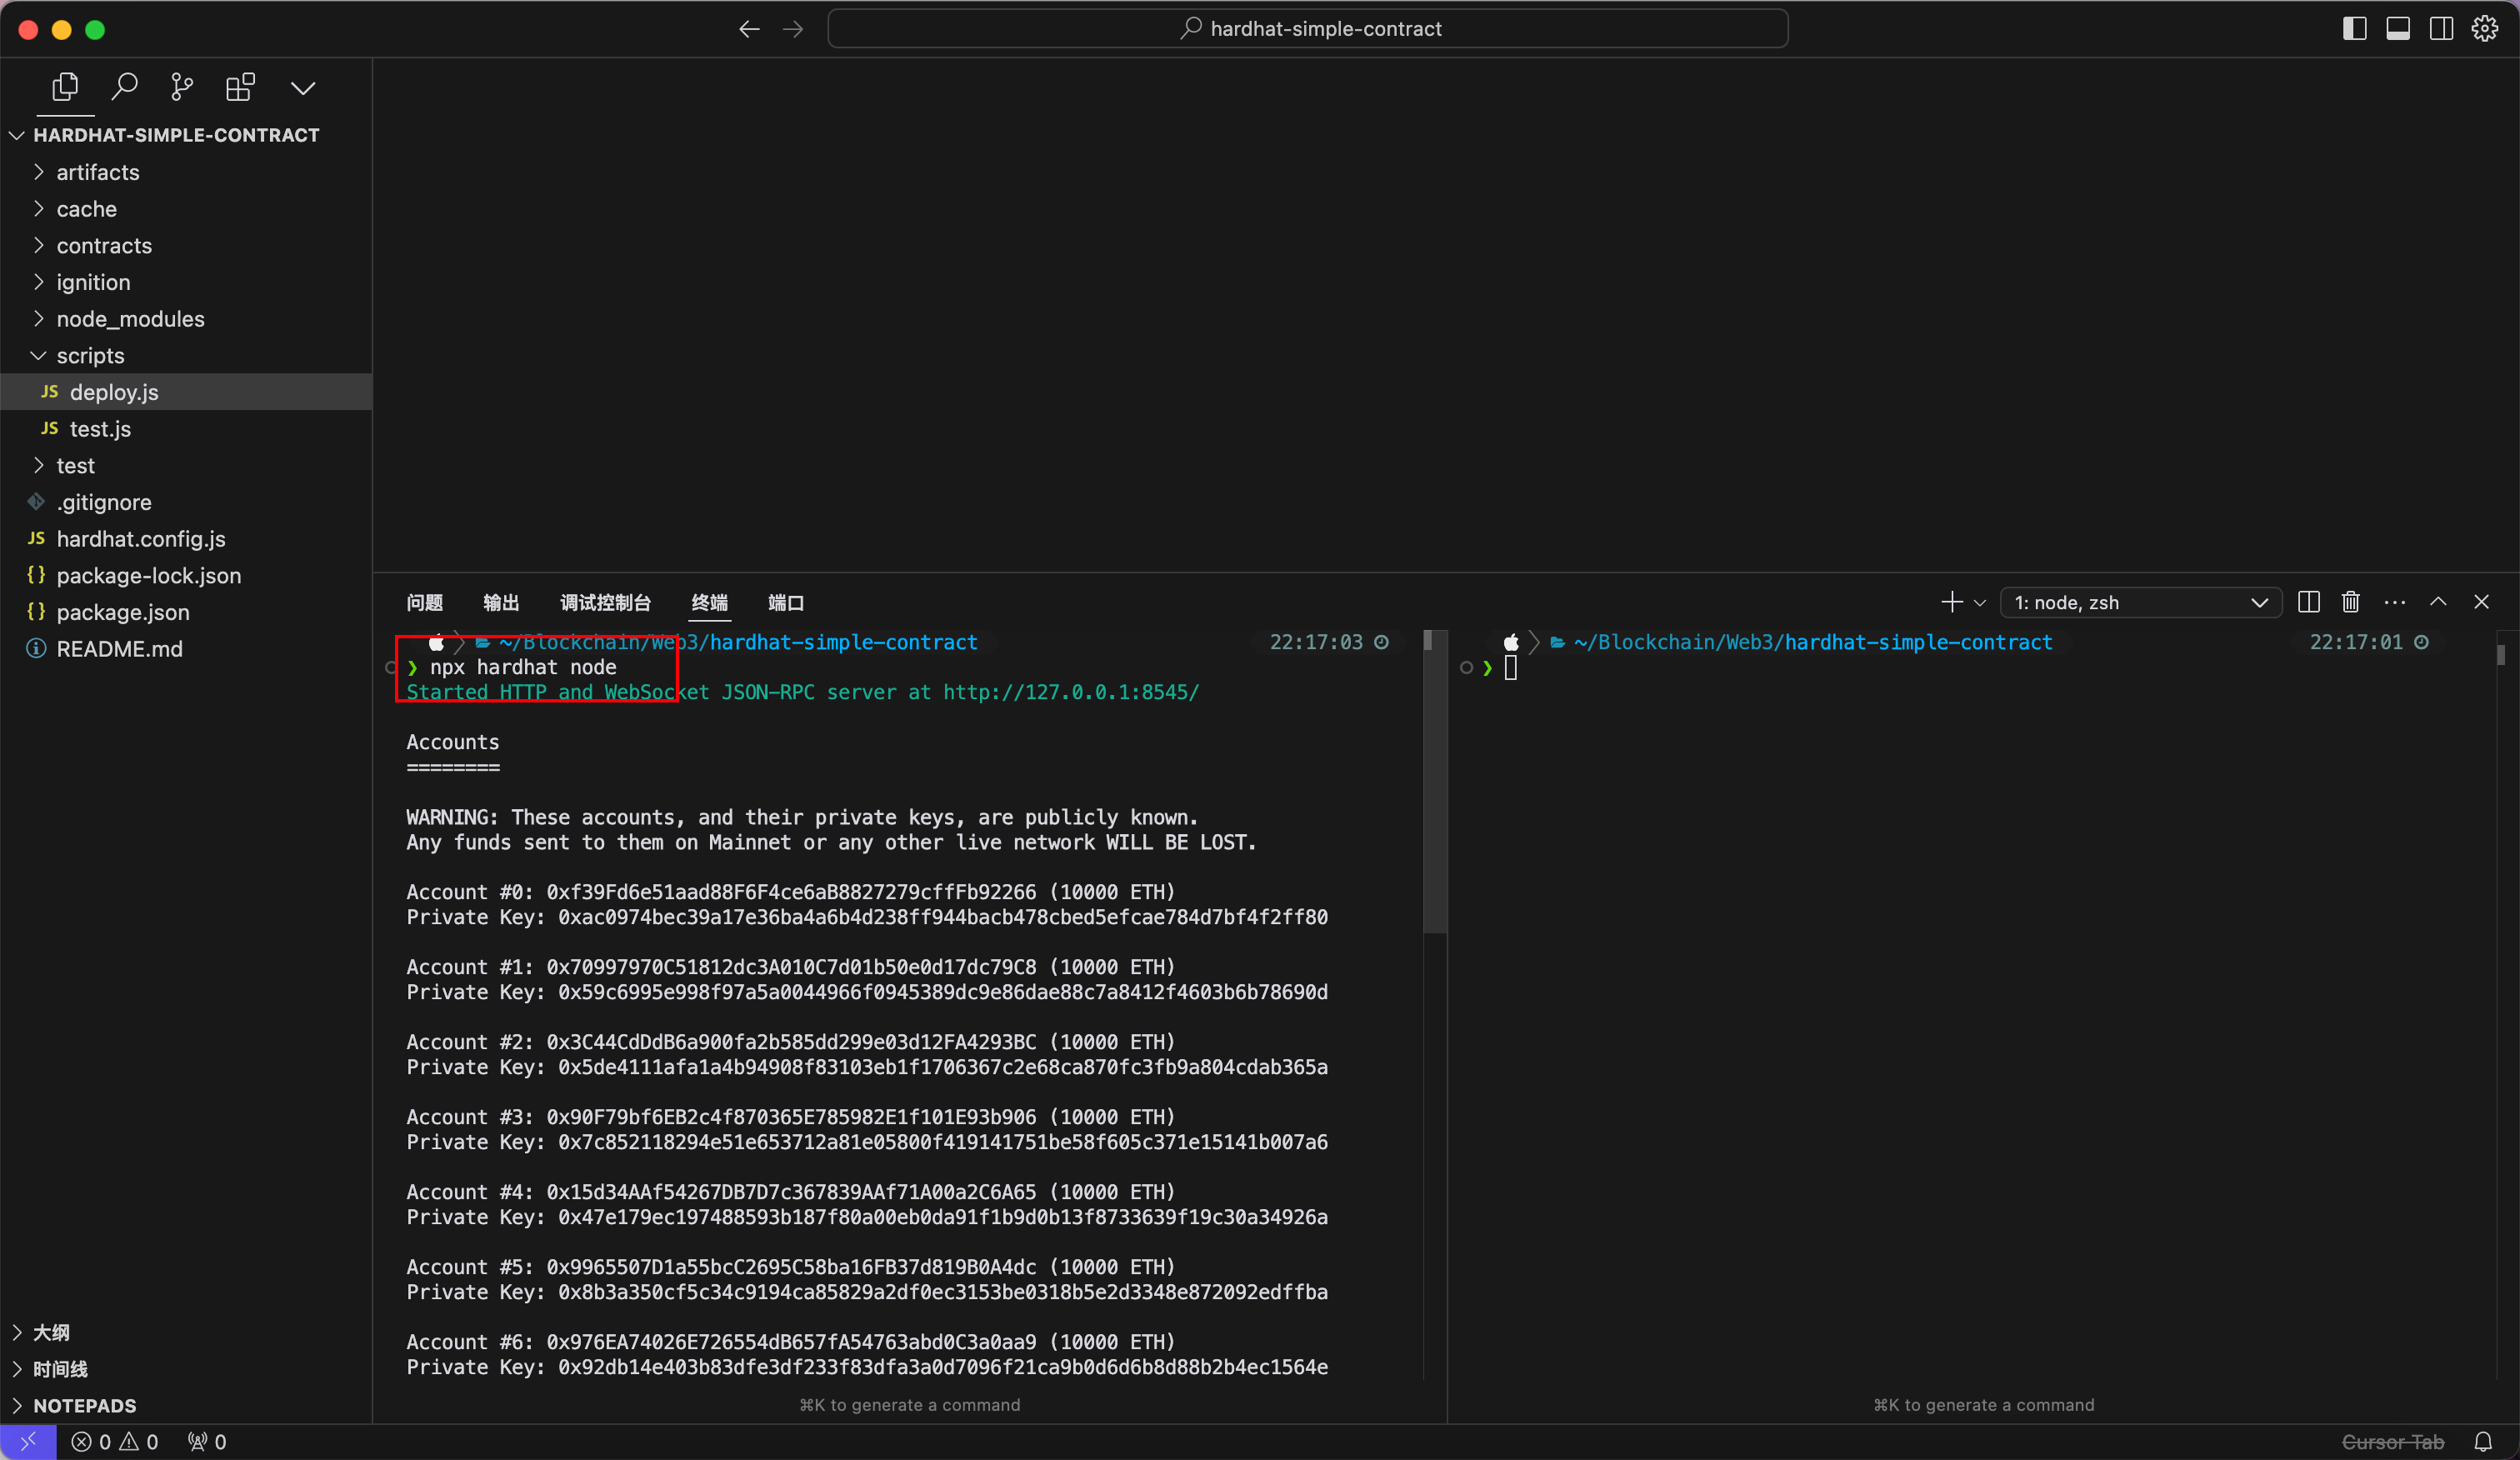Switch to the 端口 ports tab

(786, 602)
